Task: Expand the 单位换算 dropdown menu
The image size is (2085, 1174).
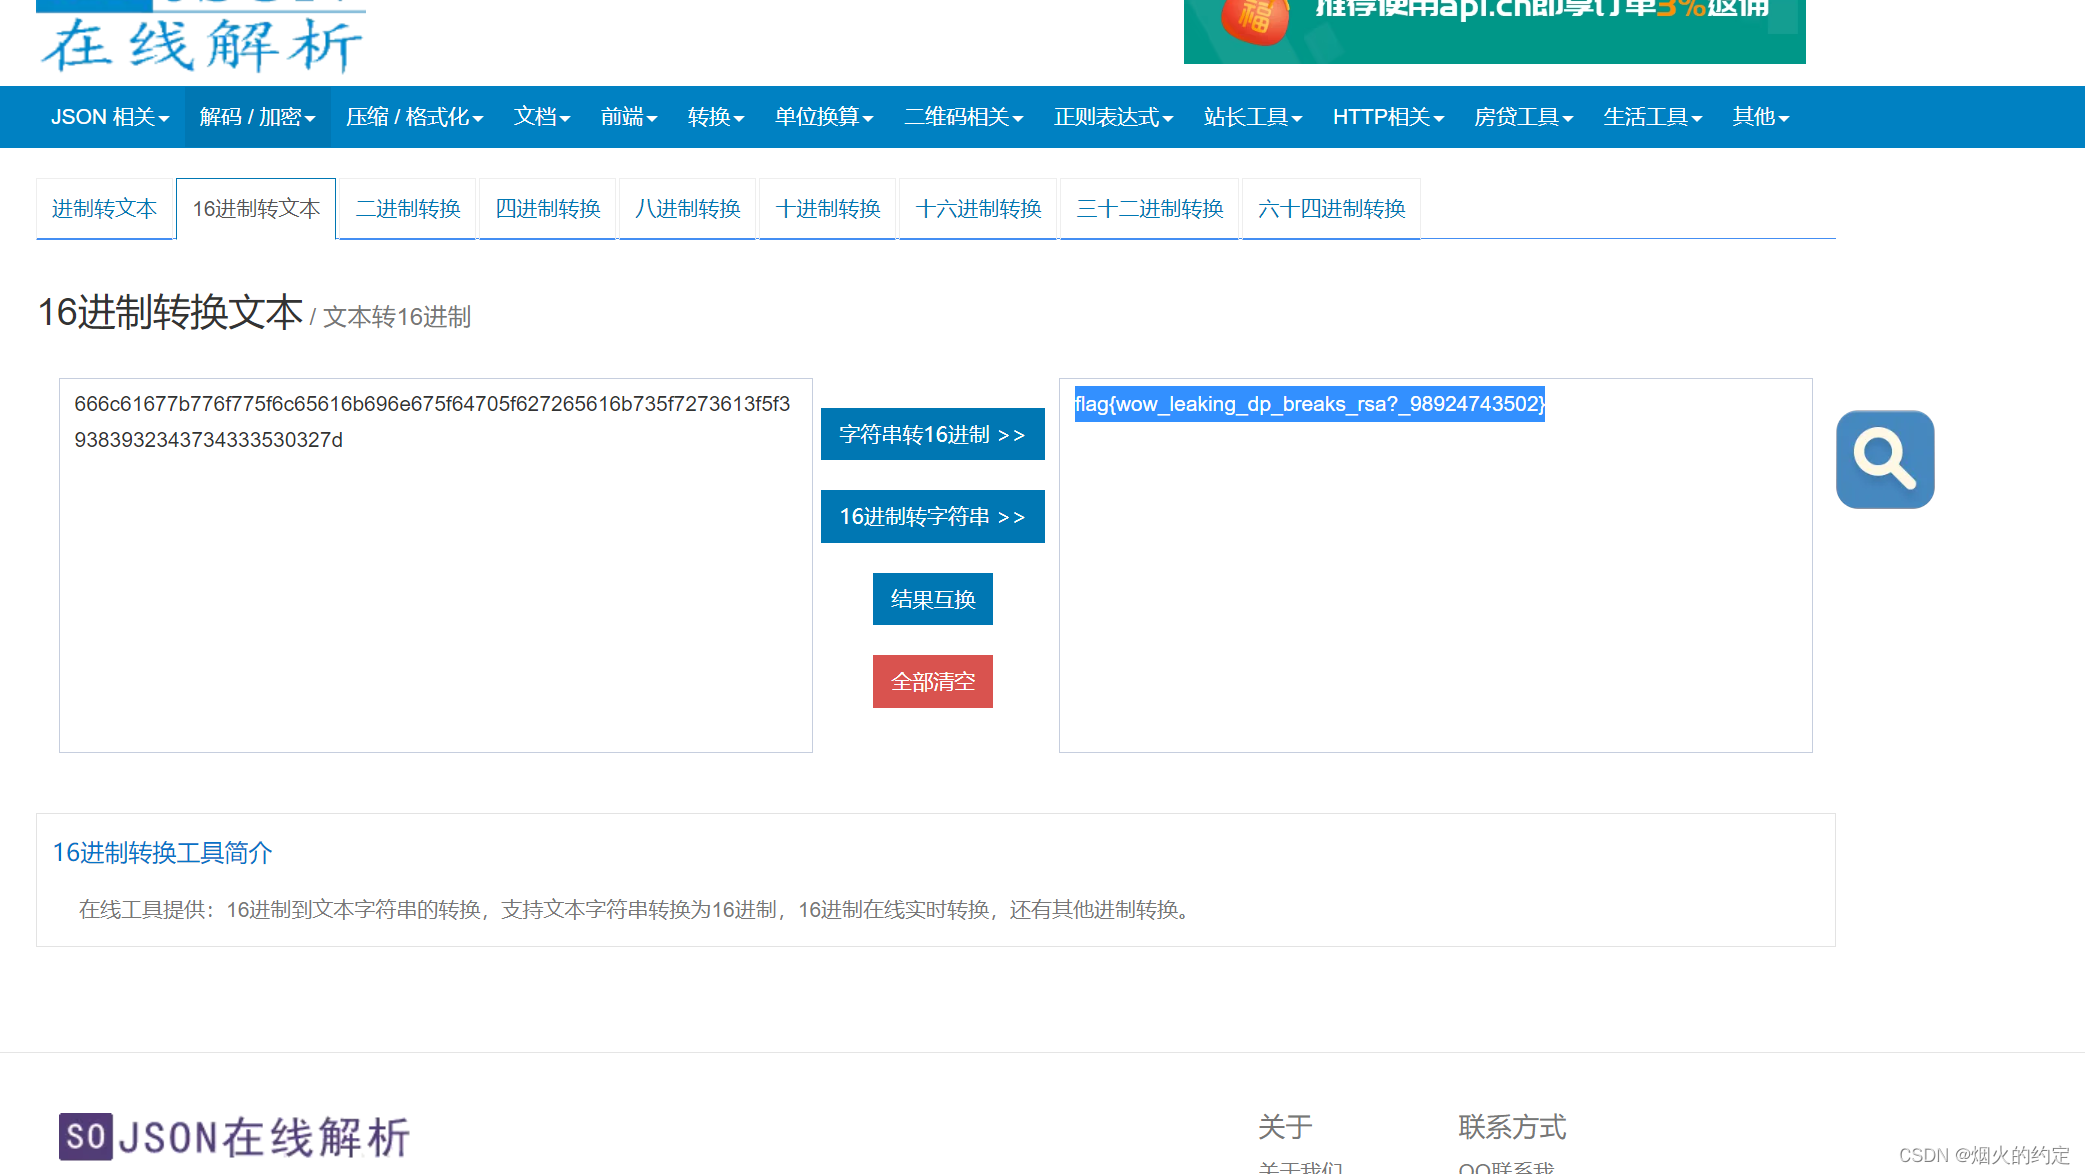Action: [x=824, y=117]
